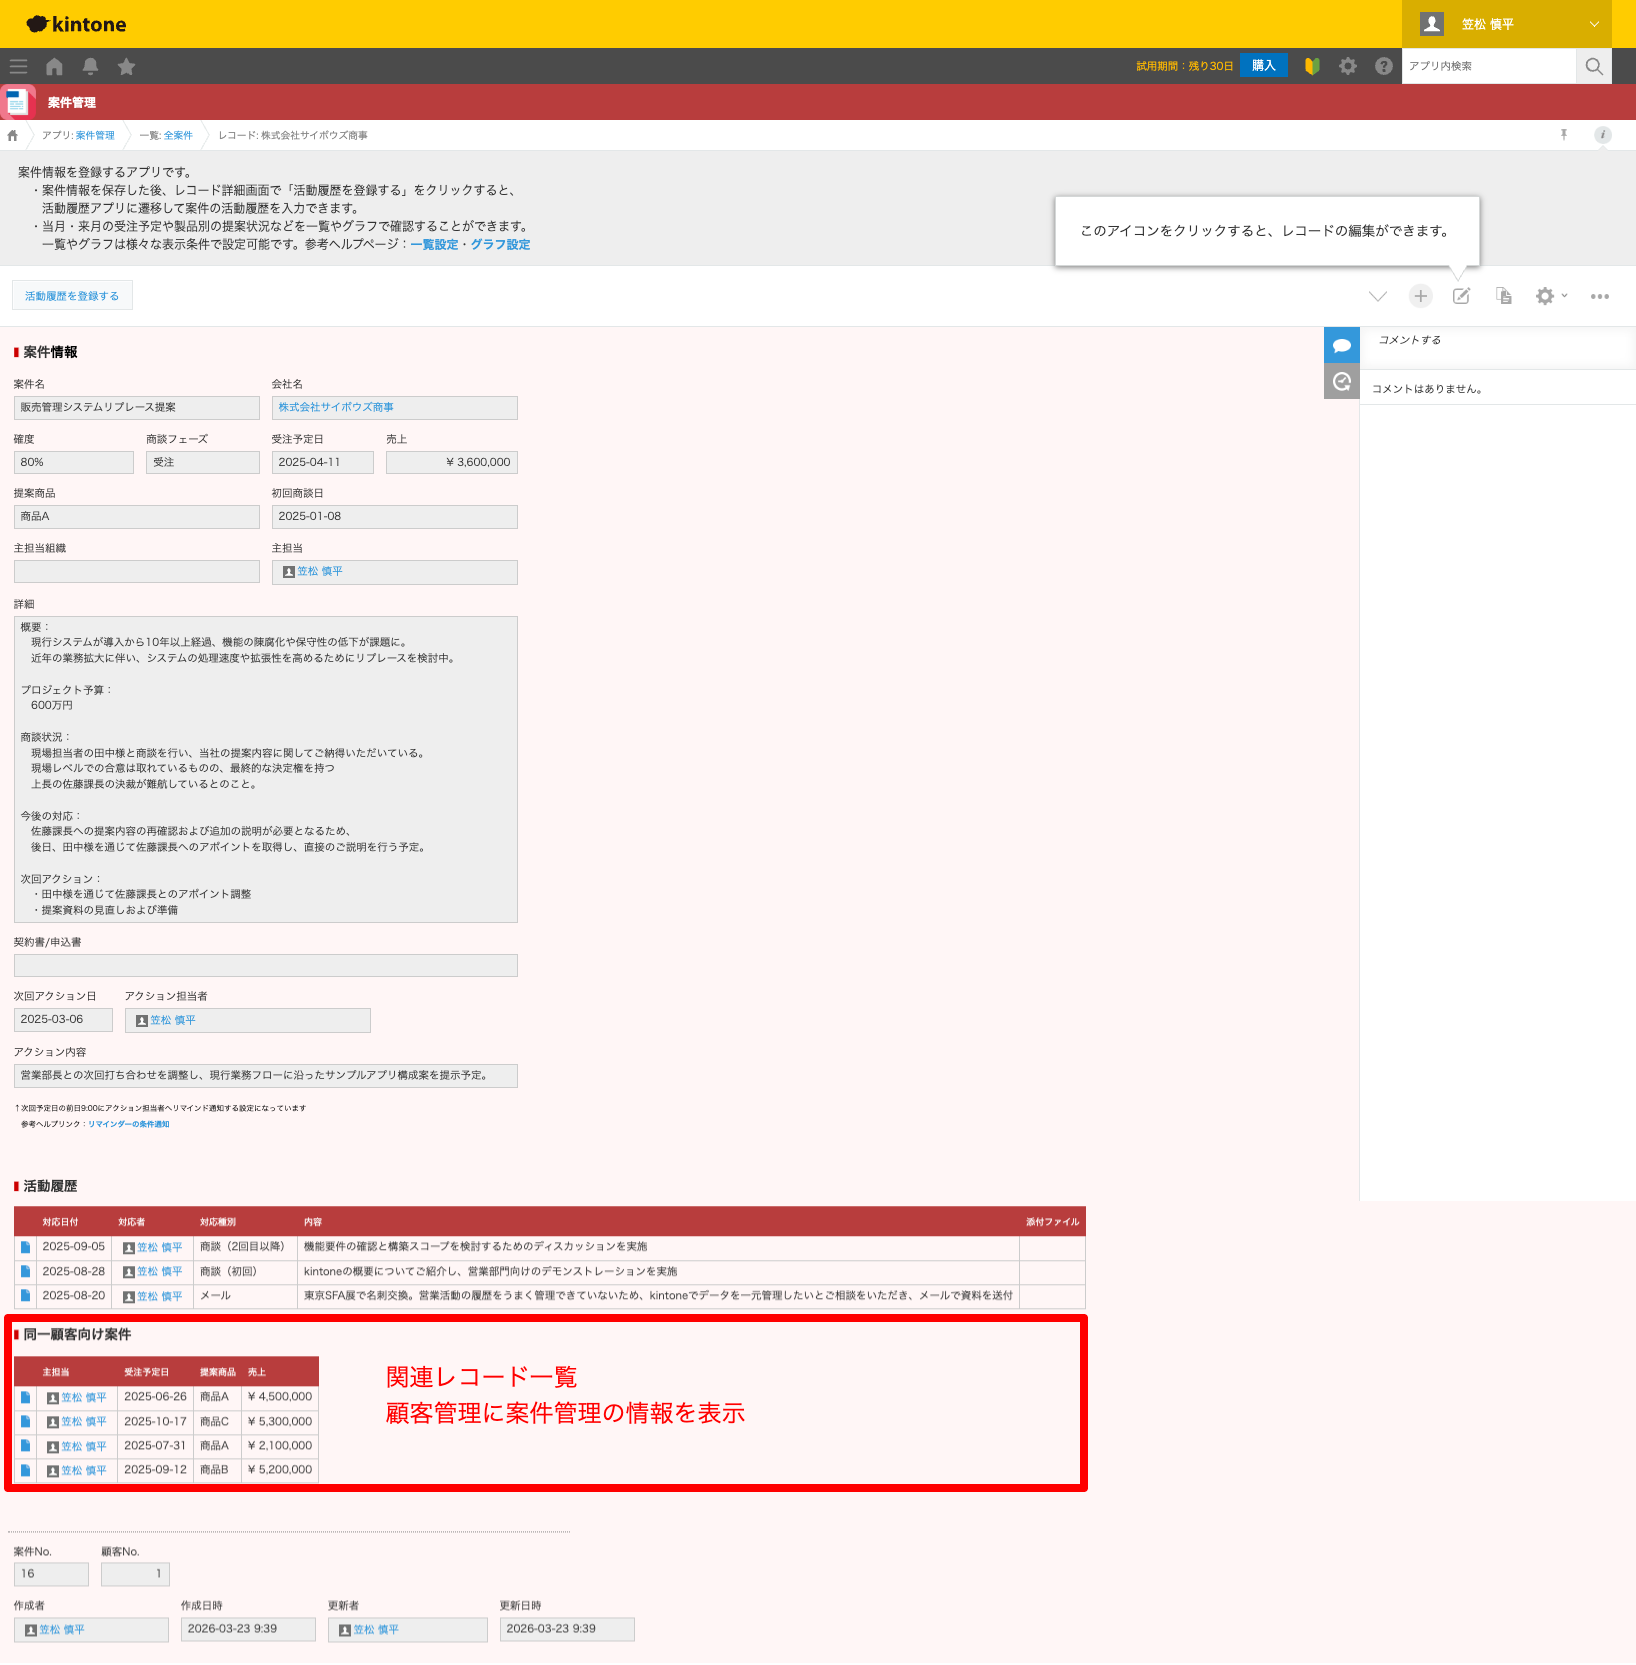Open the 一覧設定 help link
This screenshot has width=1636, height=1665.
coord(434,245)
